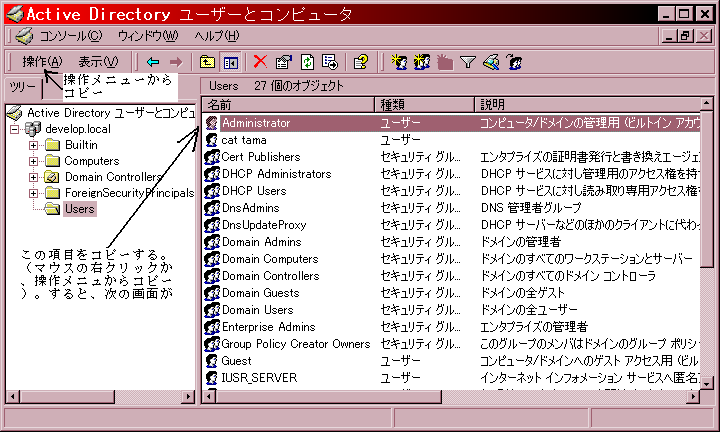Expand the ForeignSecurityPrincipals node
720x432 pixels.
[x=33, y=193]
